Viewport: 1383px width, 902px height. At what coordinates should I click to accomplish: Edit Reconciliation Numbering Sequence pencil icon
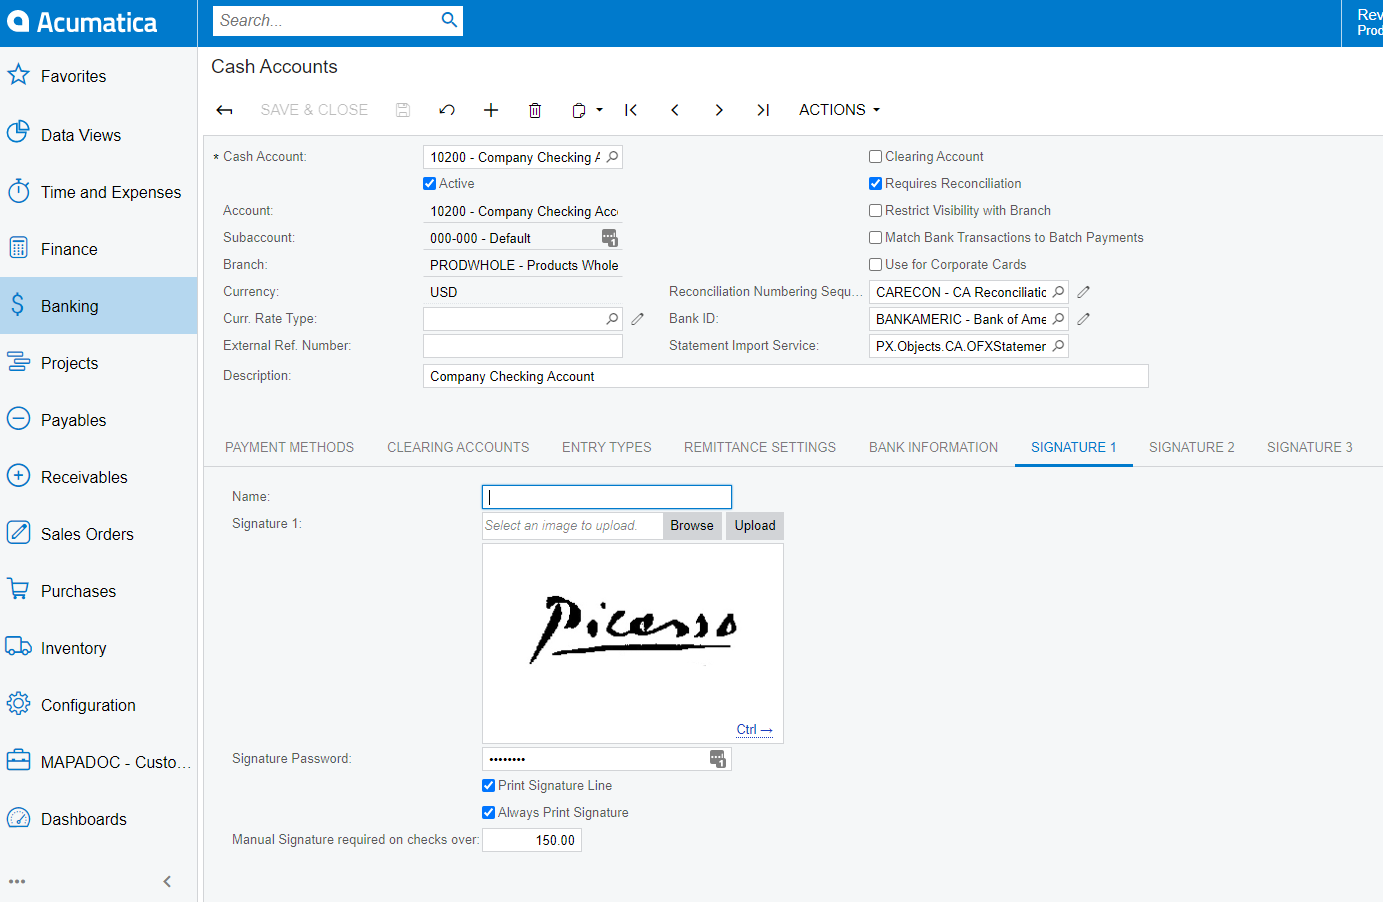click(1083, 292)
